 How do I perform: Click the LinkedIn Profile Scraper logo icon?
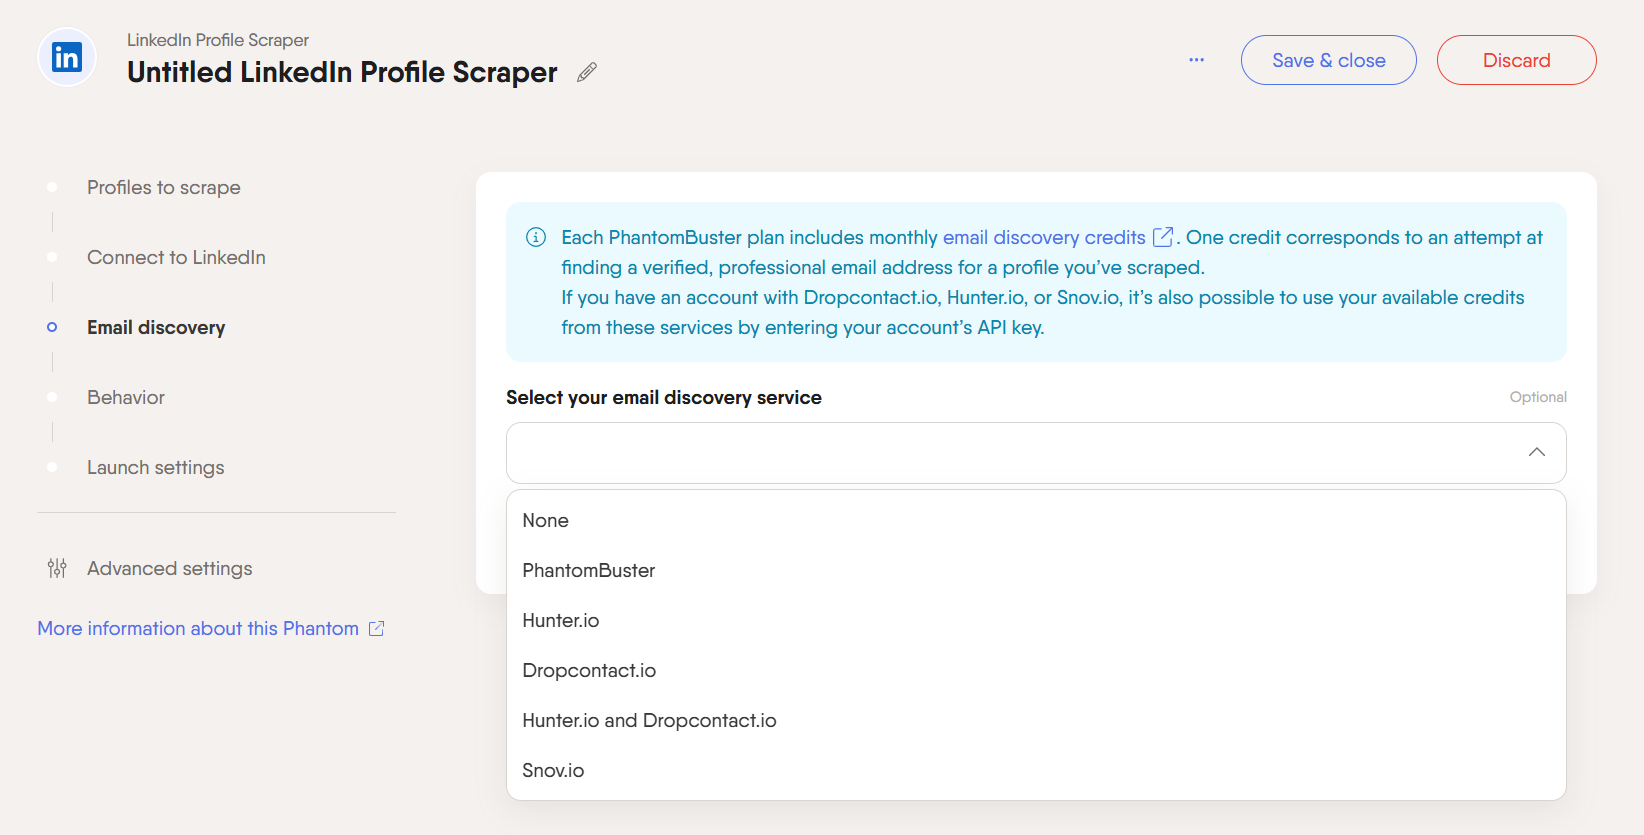[66, 57]
